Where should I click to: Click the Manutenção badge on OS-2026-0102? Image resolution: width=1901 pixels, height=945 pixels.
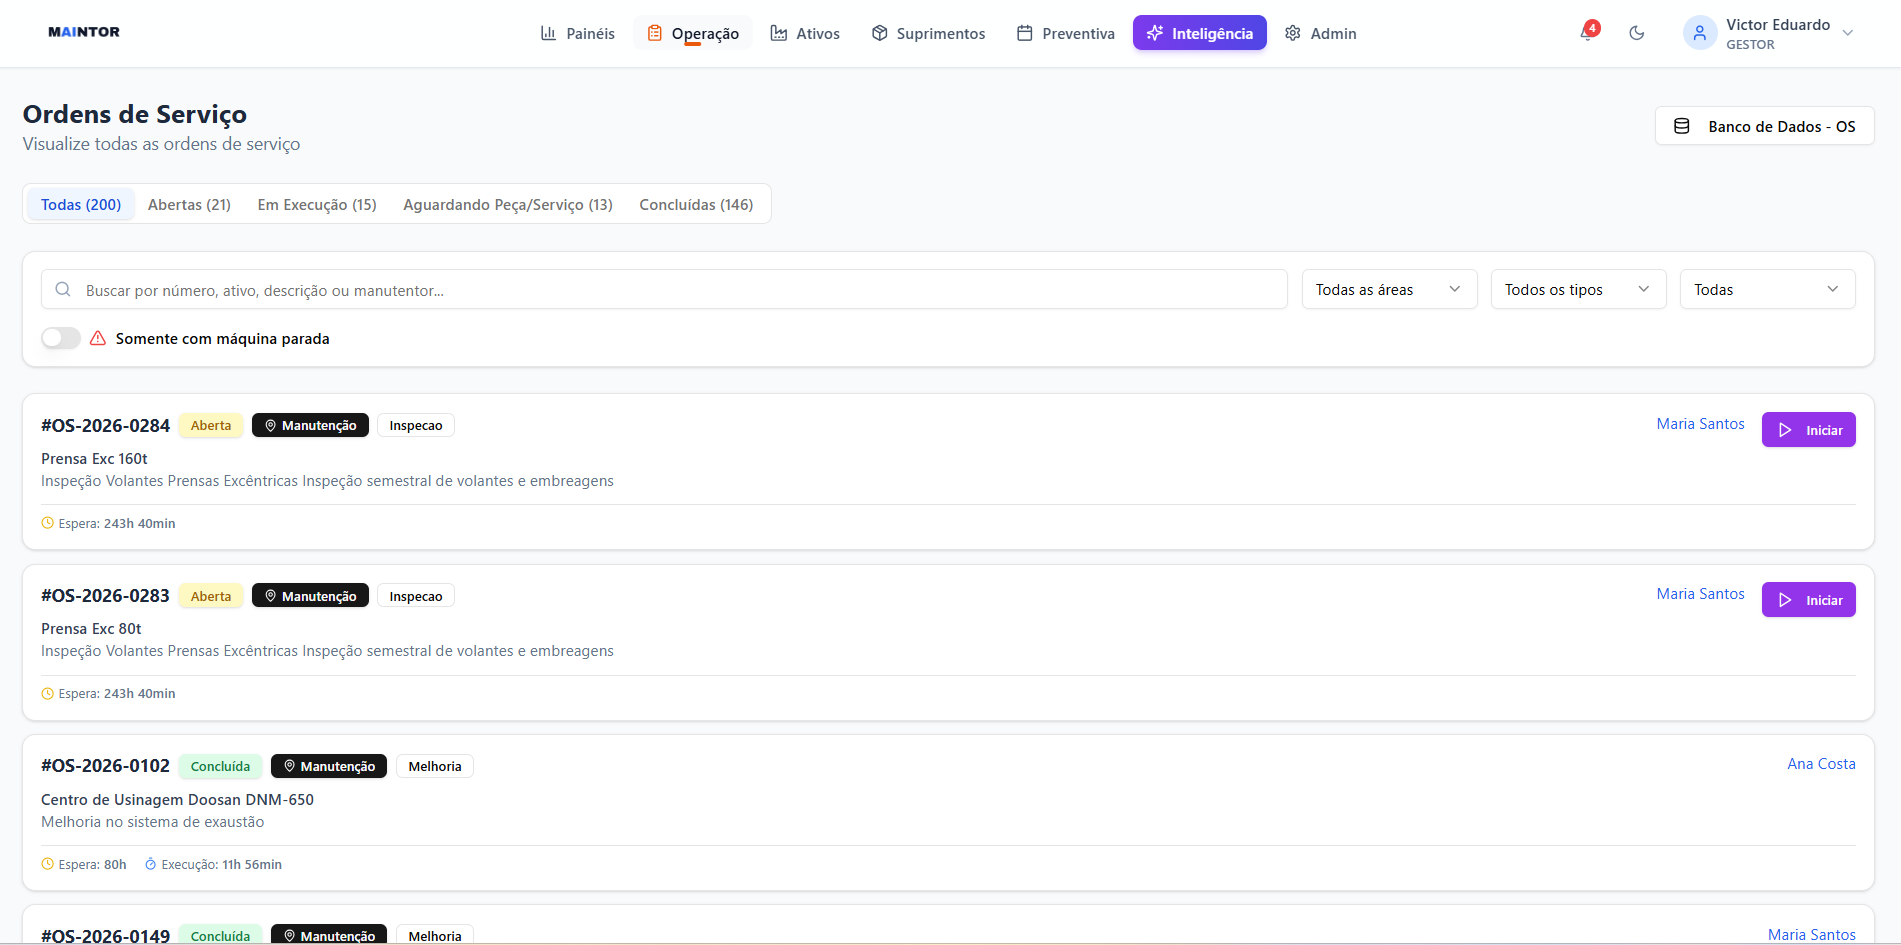click(x=329, y=766)
